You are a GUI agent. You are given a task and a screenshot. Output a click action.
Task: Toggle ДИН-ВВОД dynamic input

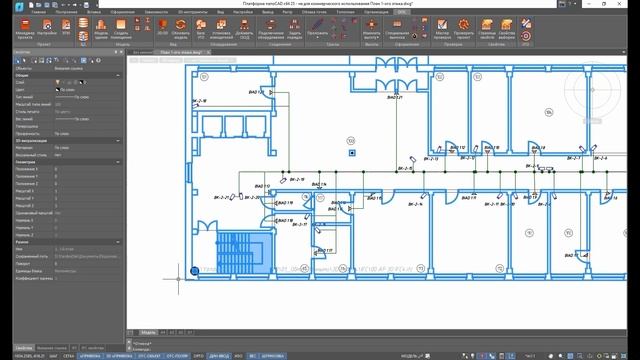click(x=220, y=356)
